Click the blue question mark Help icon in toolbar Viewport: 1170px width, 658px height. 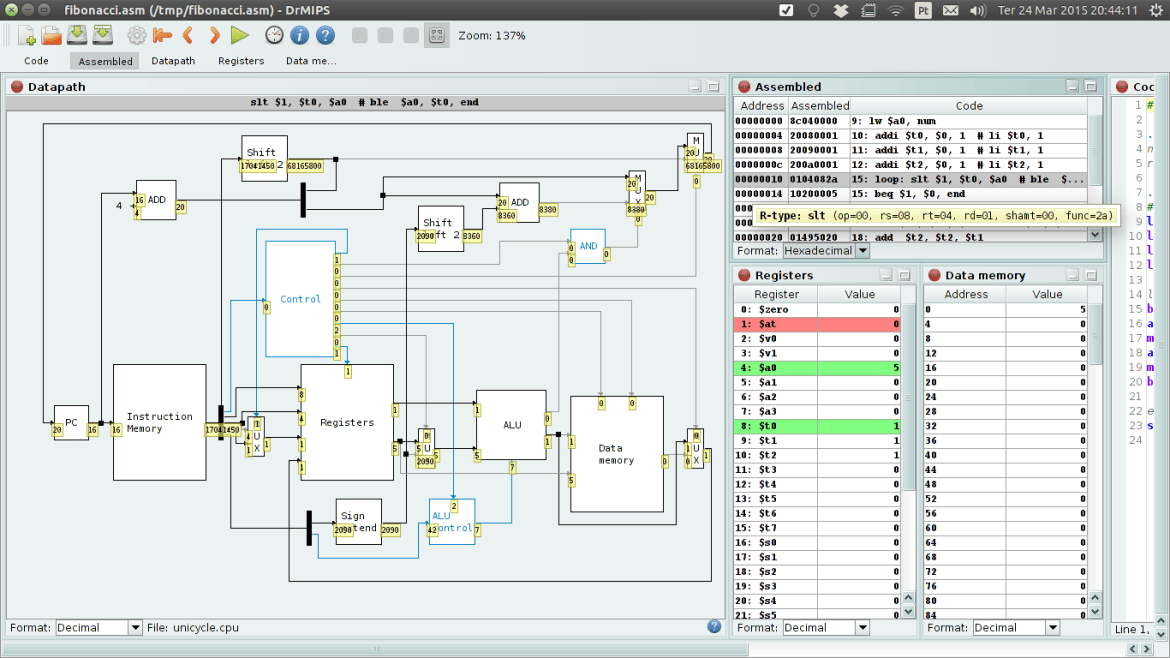(325, 35)
